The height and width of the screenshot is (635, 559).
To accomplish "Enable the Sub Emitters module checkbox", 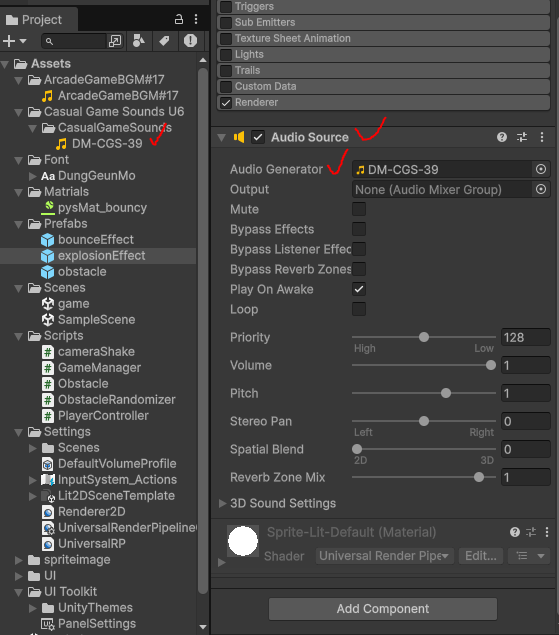I will pos(226,22).
